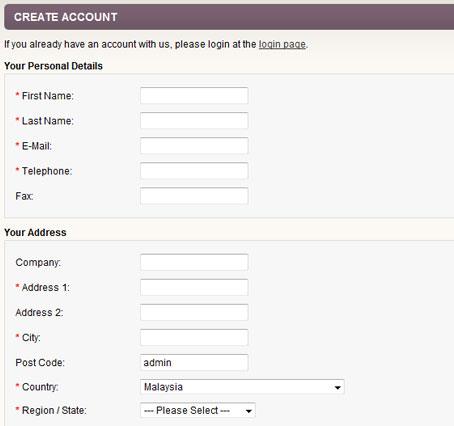This screenshot has width=454, height=426.
Task: Focus the Last Name text box
Action: click(x=194, y=121)
